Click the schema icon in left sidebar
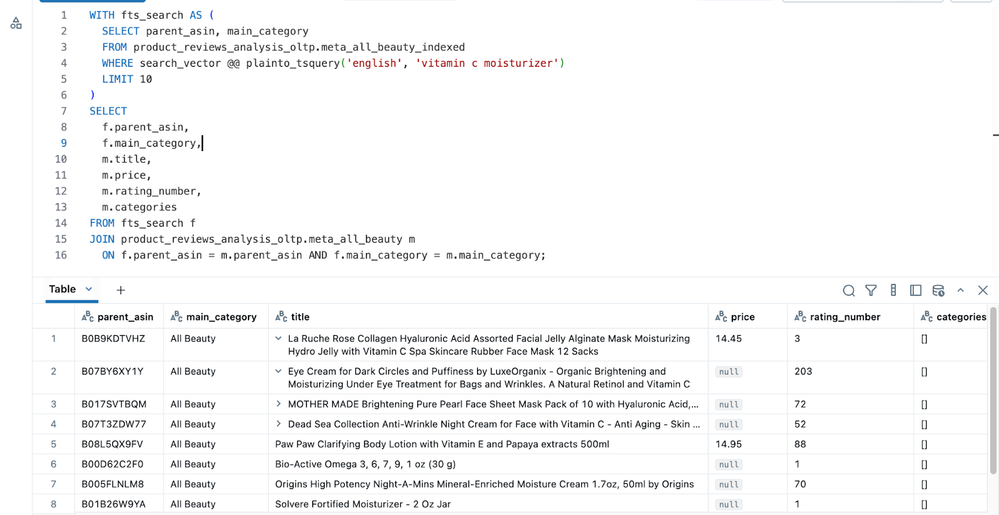 [x=16, y=23]
